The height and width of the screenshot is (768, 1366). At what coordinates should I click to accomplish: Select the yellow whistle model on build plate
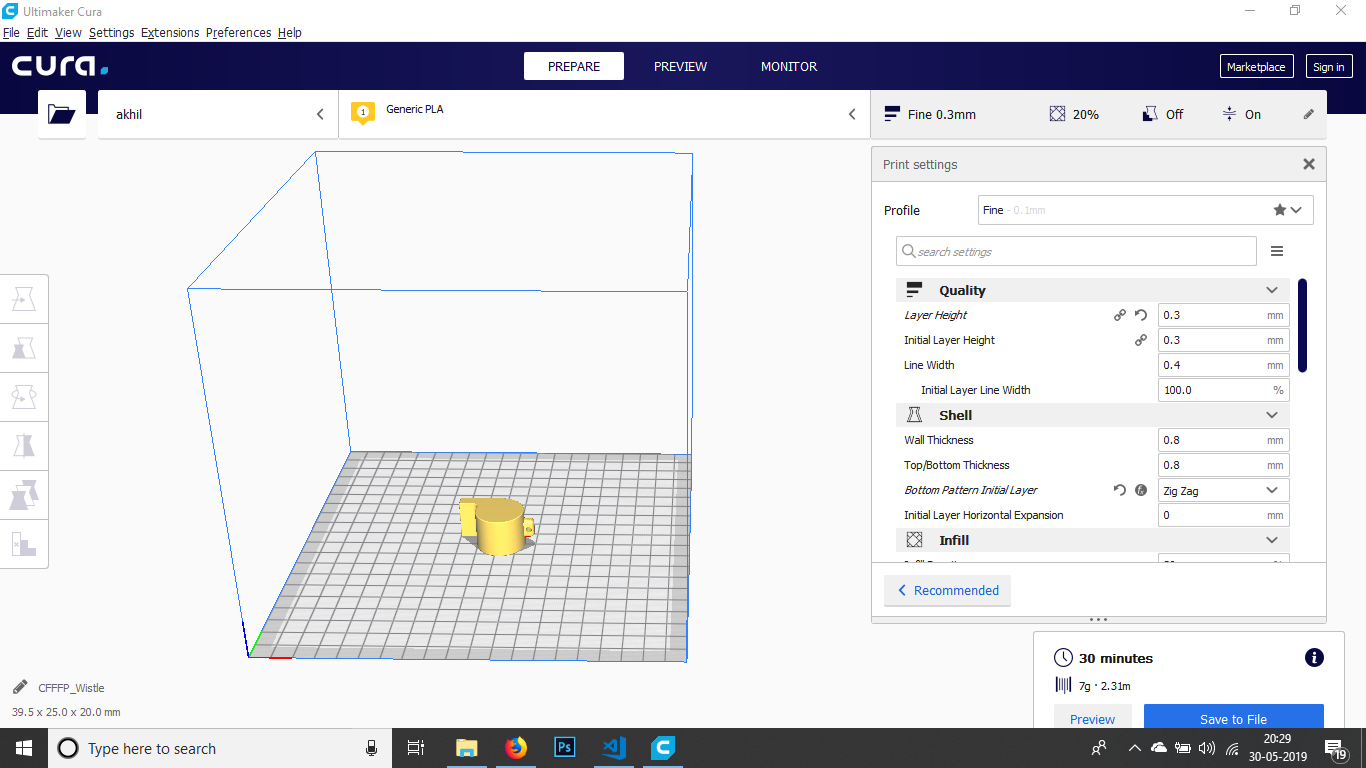pyautogui.click(x=498, y=527)
